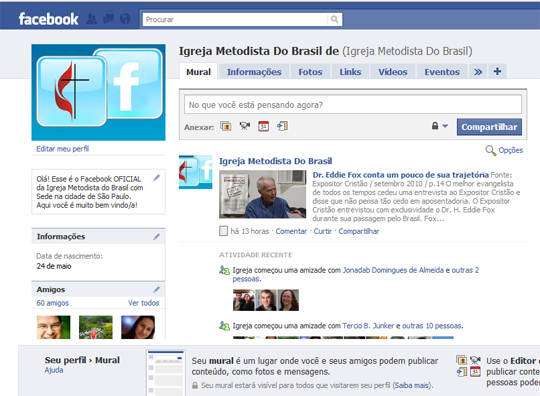
Task: Open 'outras 10 pessoas' link
Action: point(432,326)
